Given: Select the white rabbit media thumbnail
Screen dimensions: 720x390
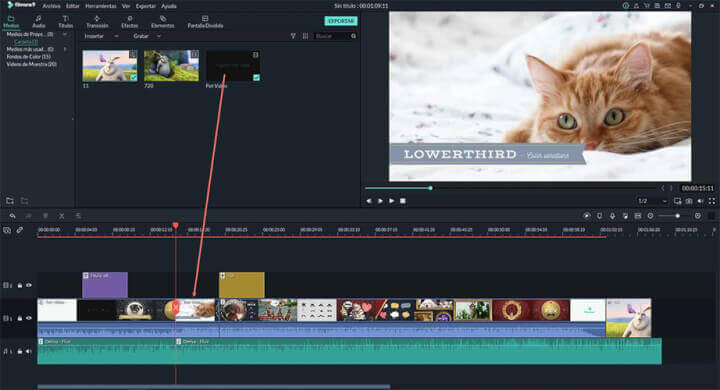Looking at the screenshot, I should pyautogui.click(x=110, y=66).
